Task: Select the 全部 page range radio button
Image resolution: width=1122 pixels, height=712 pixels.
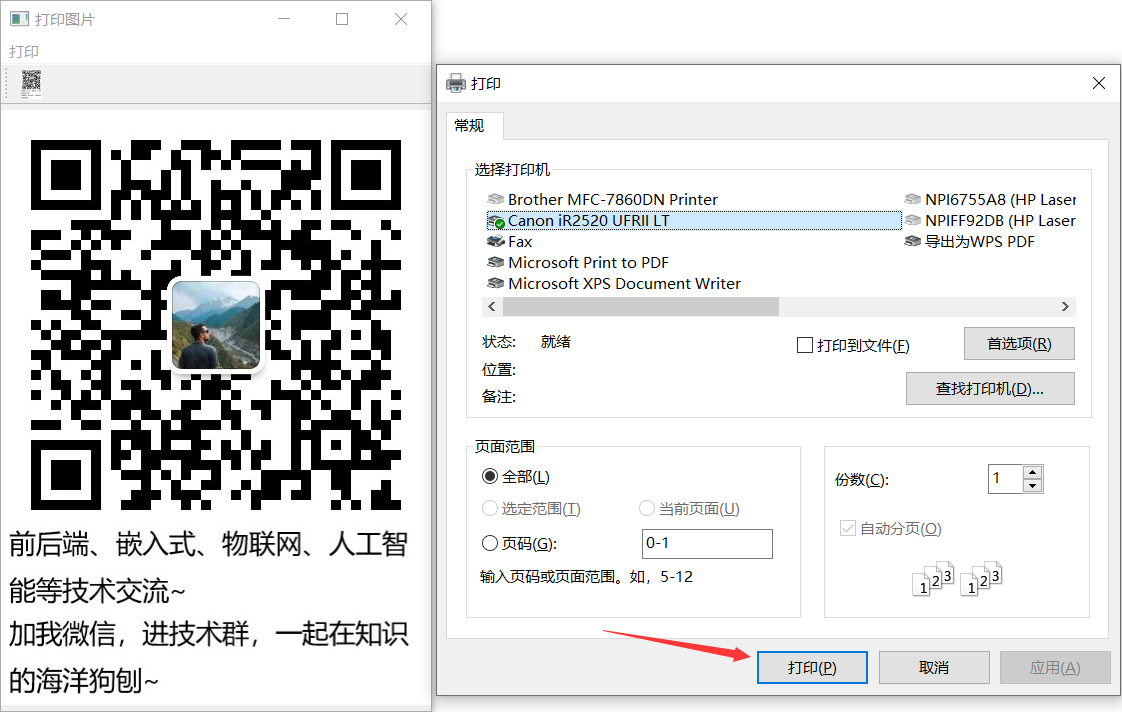Action: coord(489,477)
